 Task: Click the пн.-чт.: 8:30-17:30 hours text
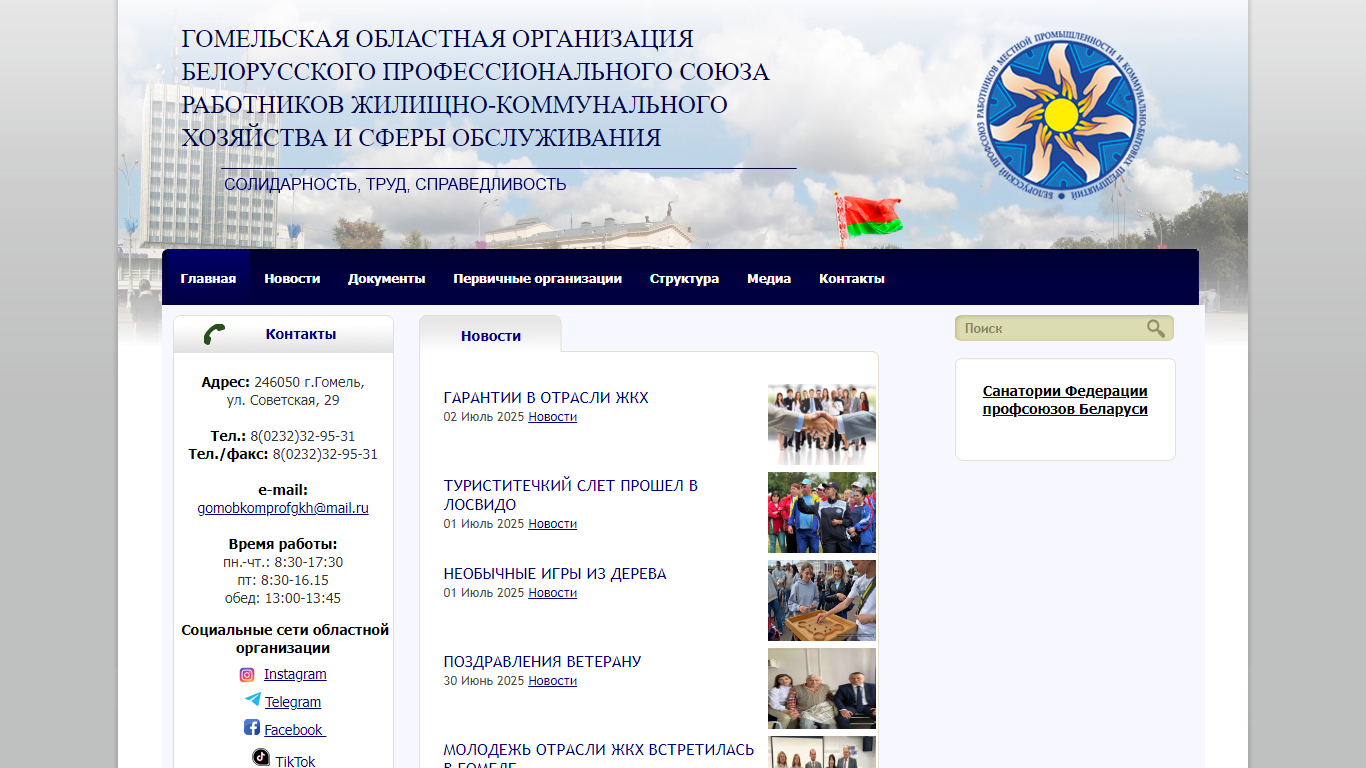tap(283, 562)
